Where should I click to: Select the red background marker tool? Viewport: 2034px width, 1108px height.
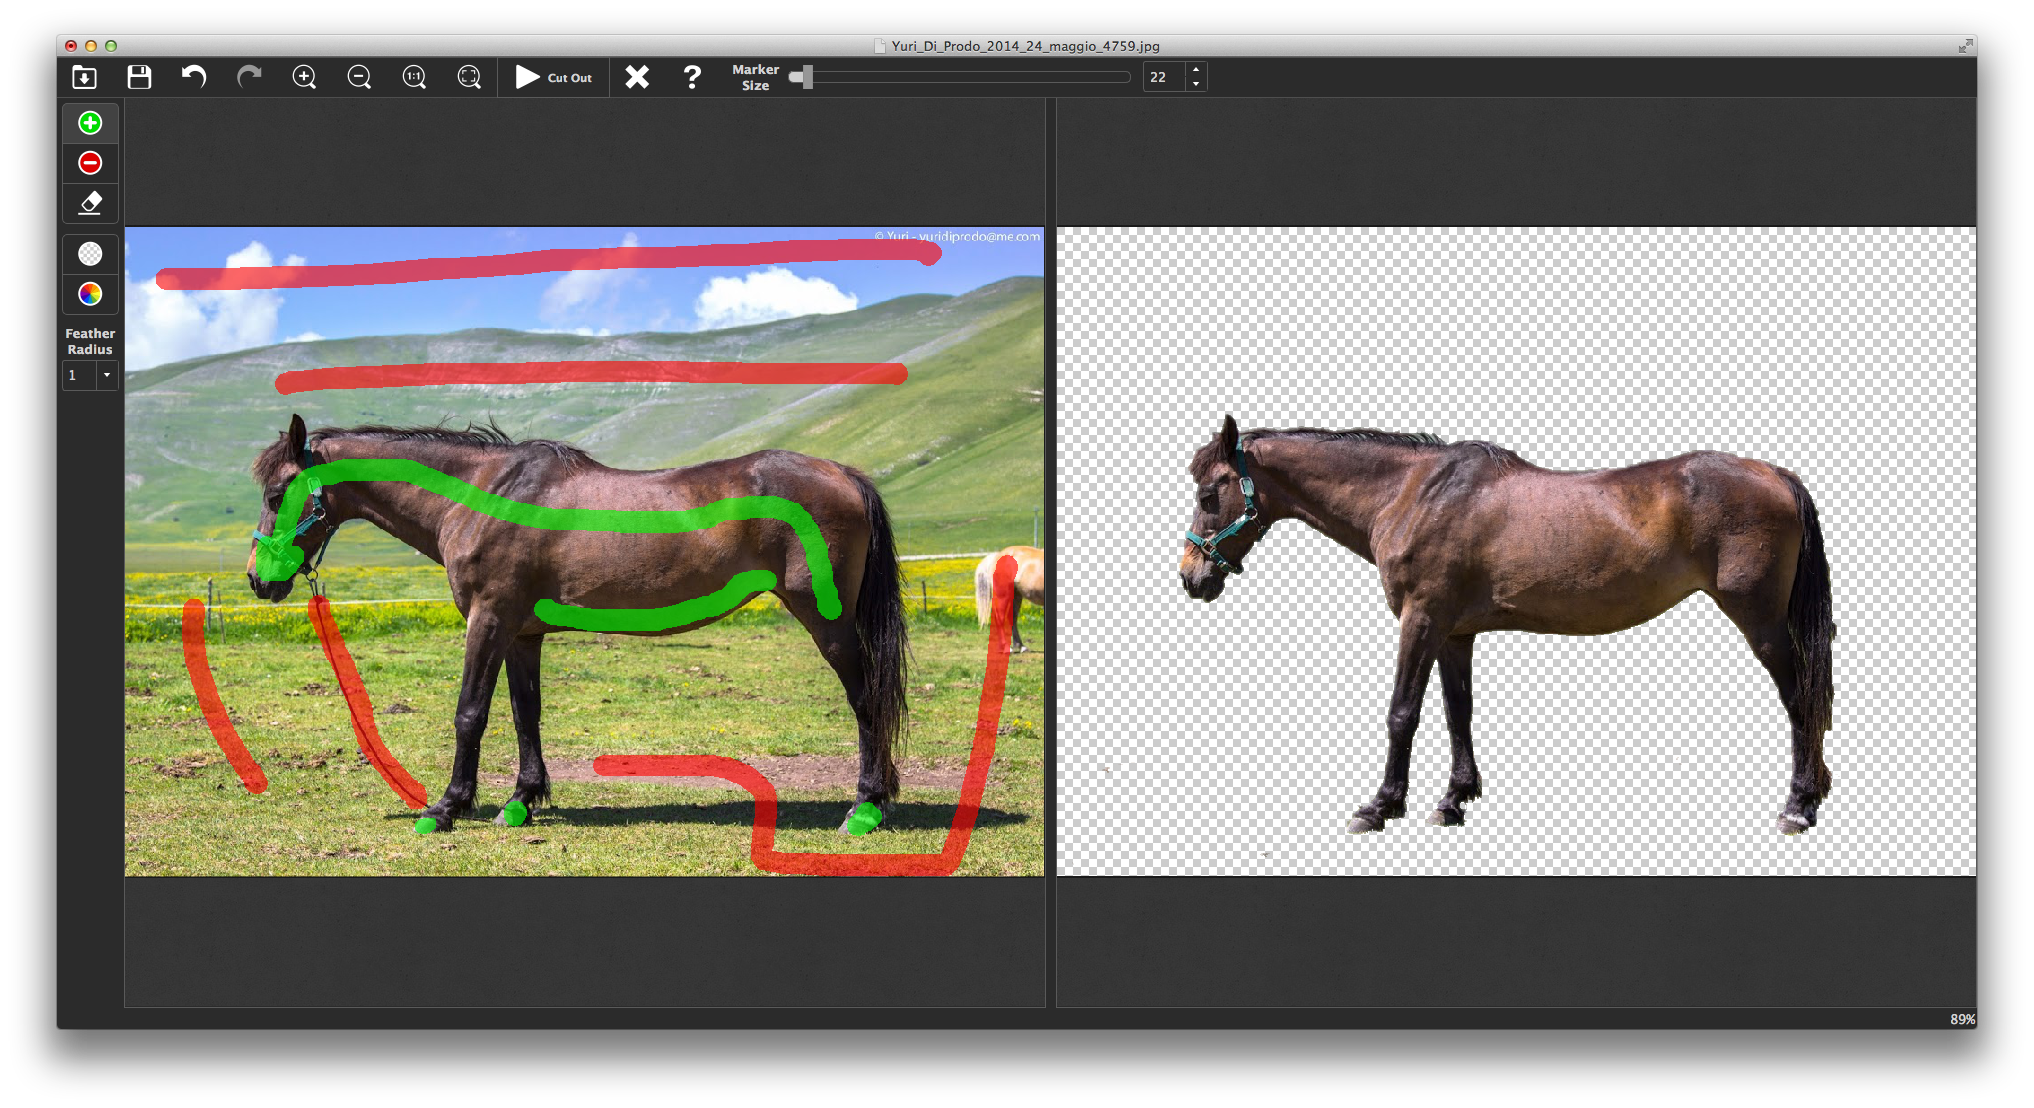(90, 163)
